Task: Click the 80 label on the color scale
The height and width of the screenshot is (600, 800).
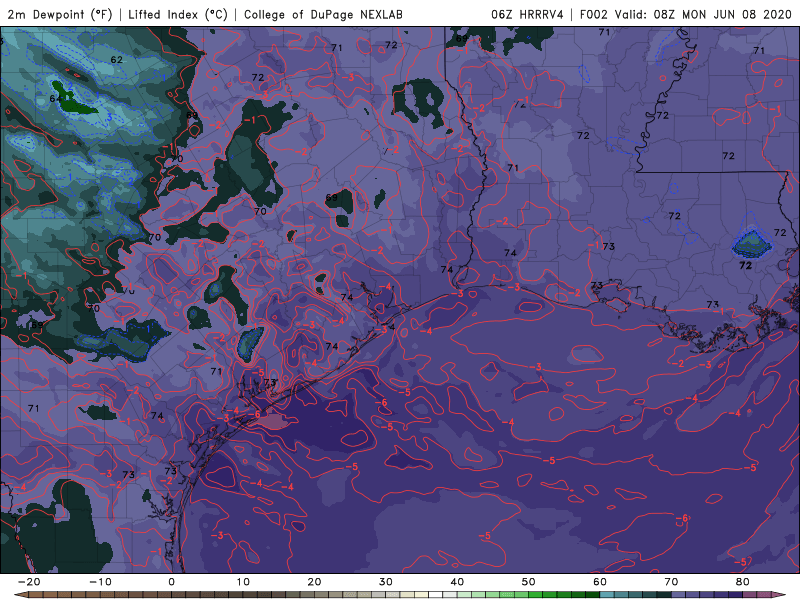Action: pos(743,582)
